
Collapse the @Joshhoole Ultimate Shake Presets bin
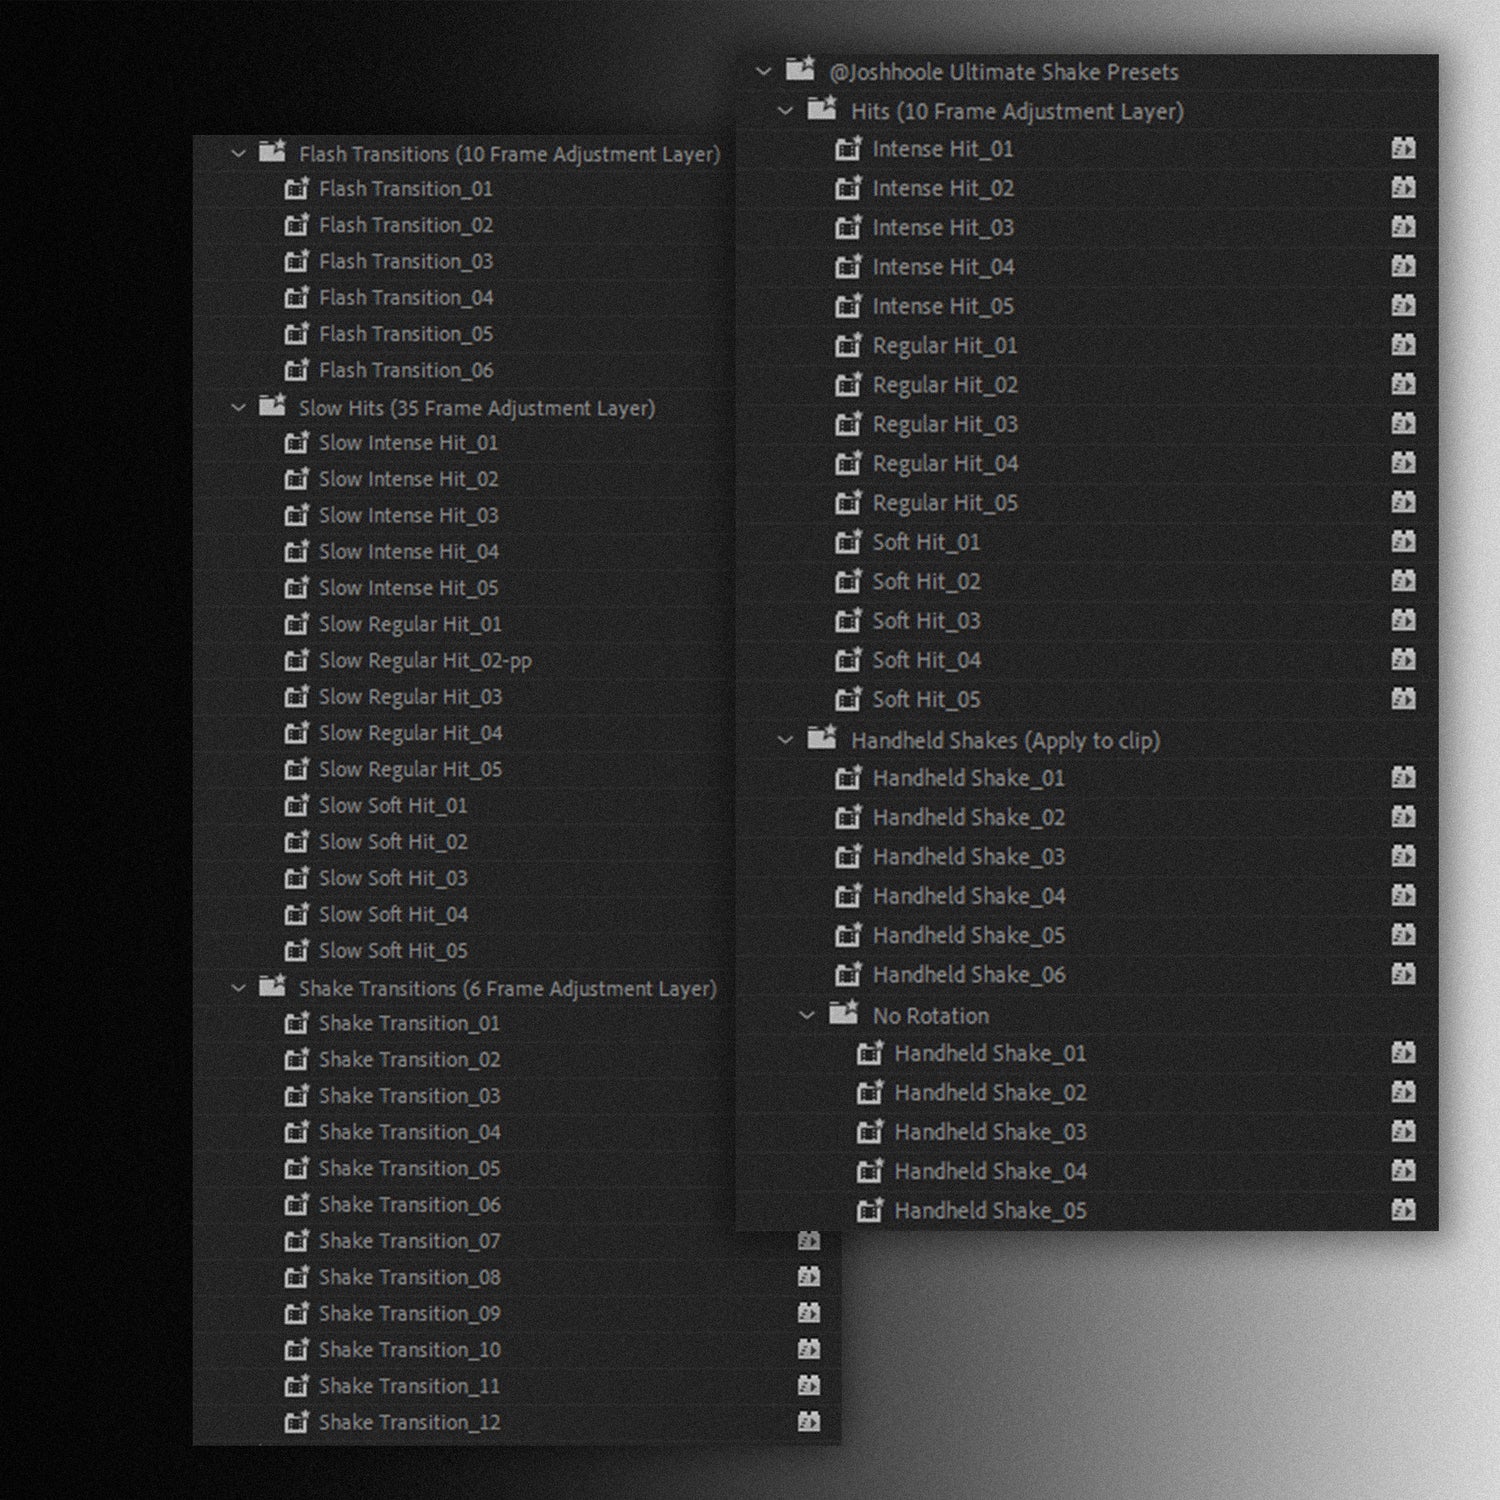click(764, 72)
